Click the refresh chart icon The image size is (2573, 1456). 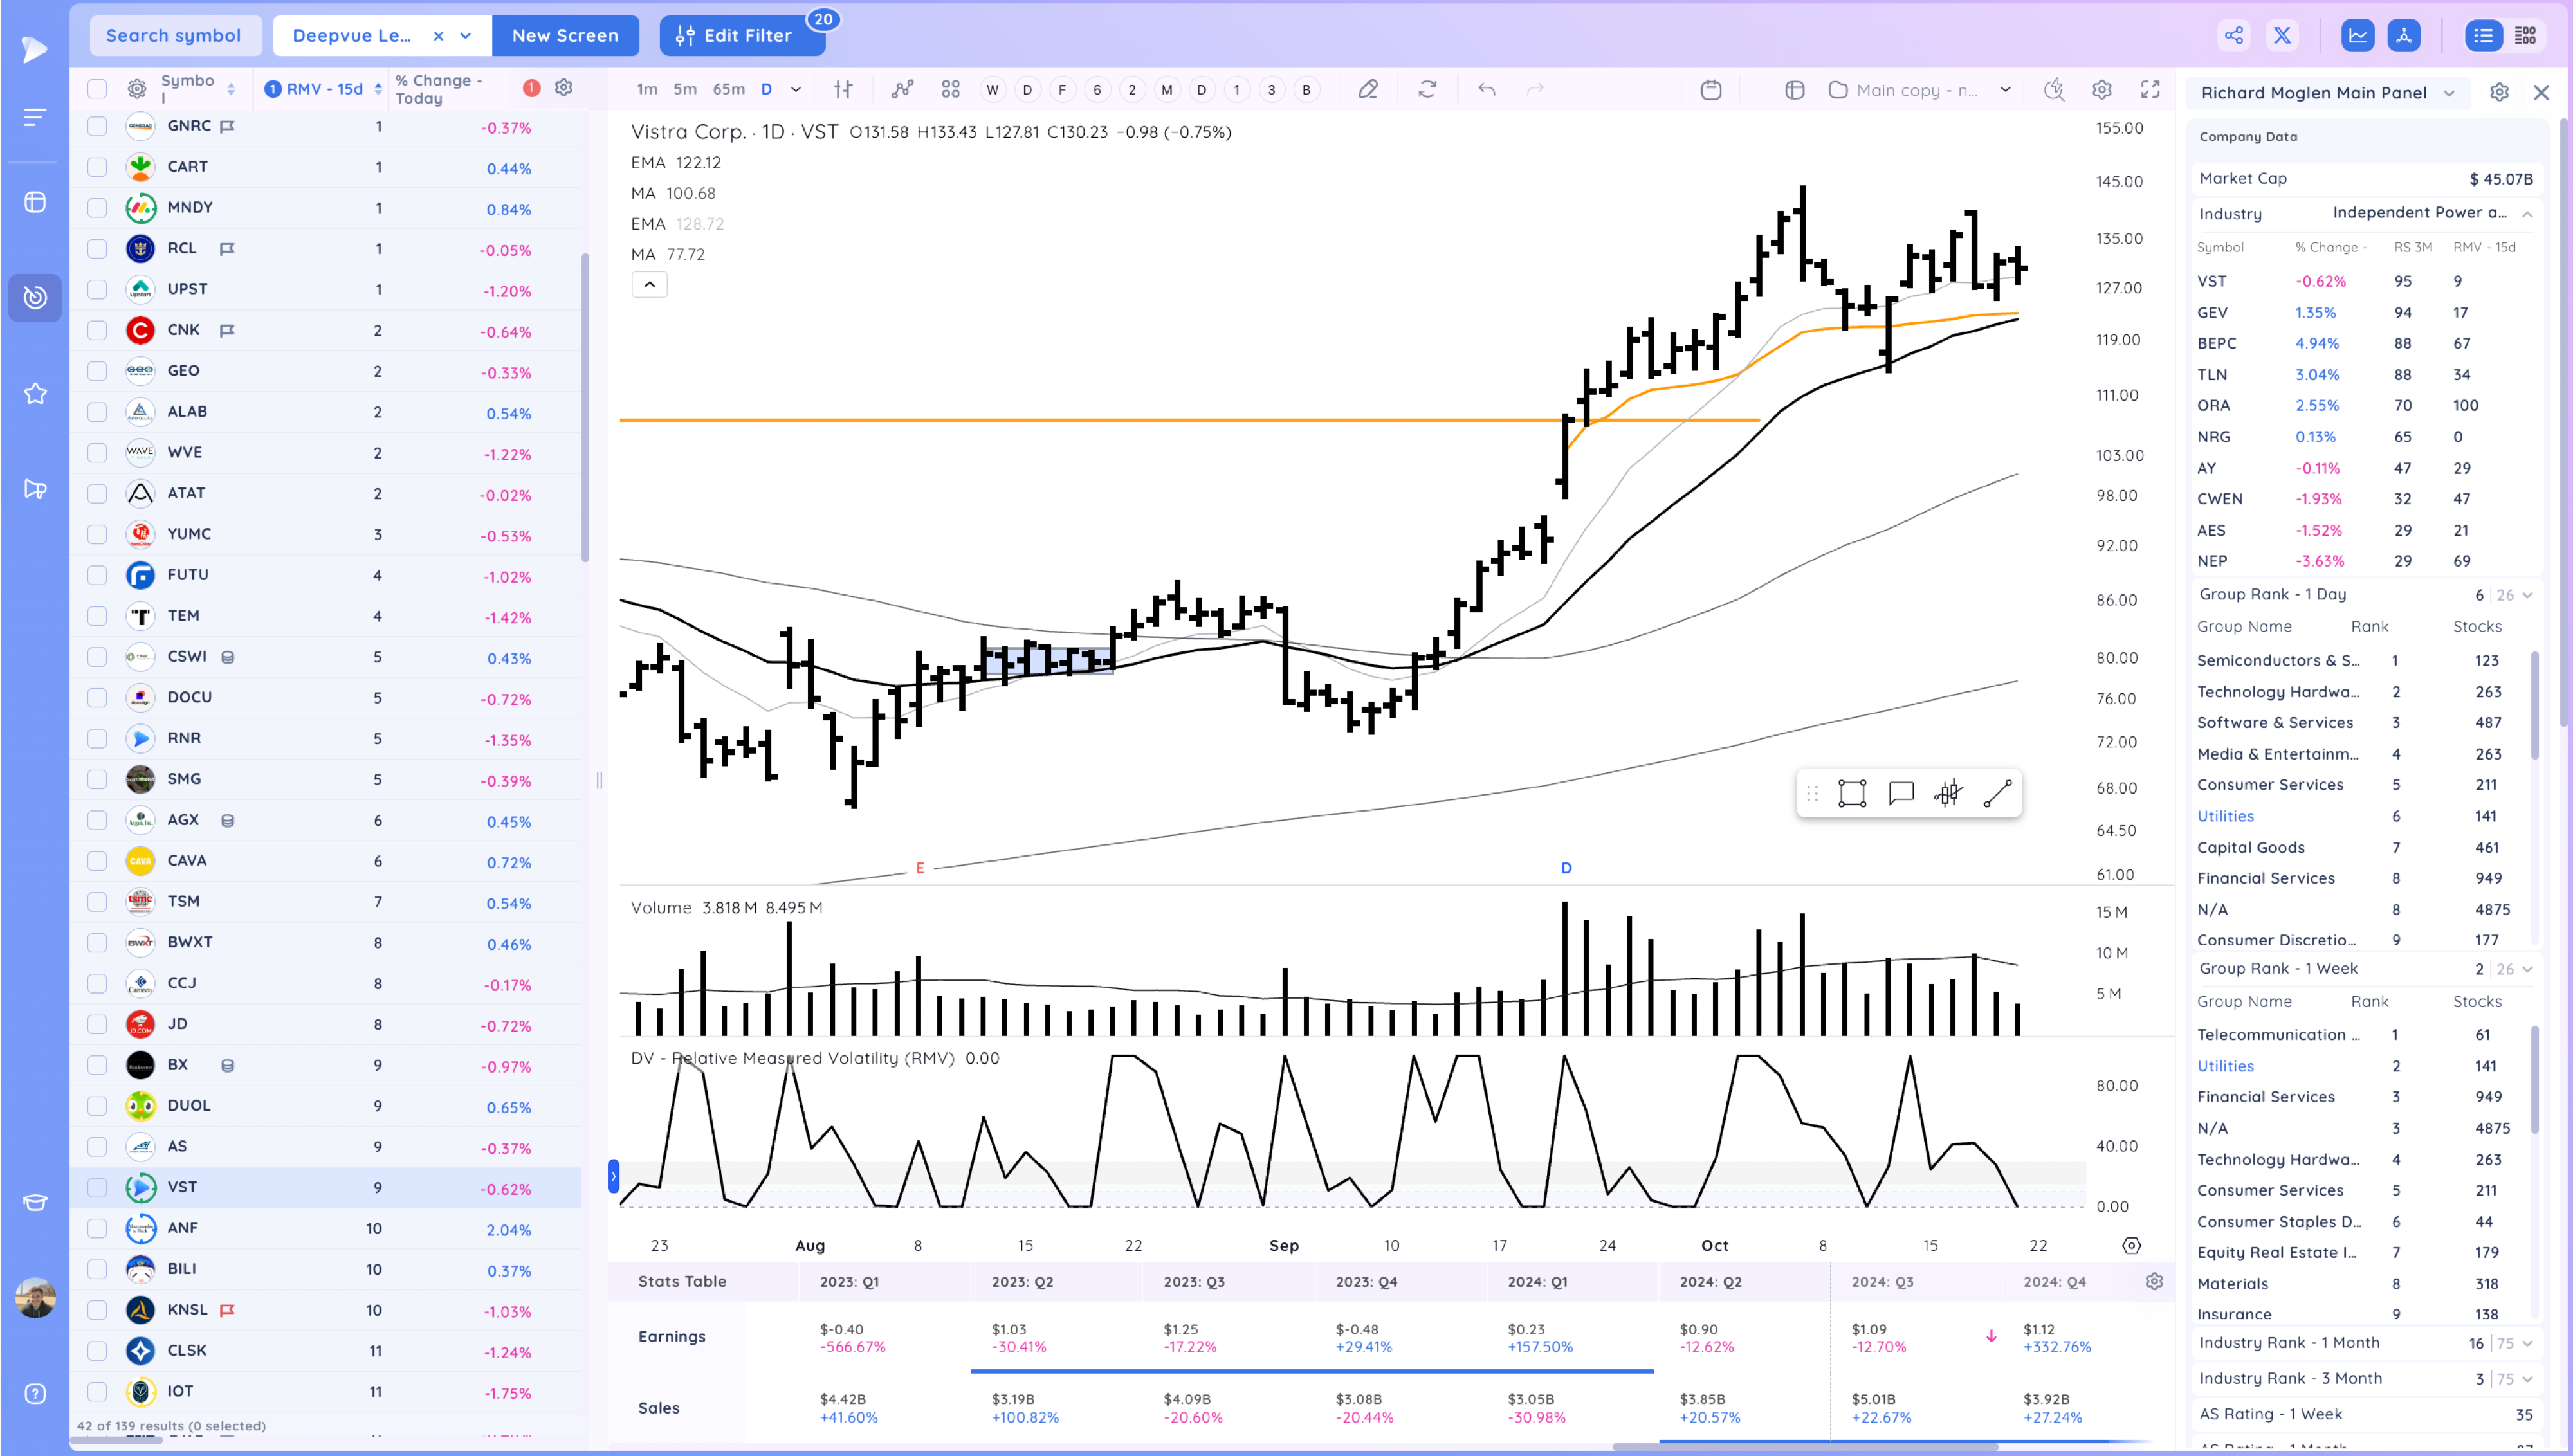point(1427,89)
